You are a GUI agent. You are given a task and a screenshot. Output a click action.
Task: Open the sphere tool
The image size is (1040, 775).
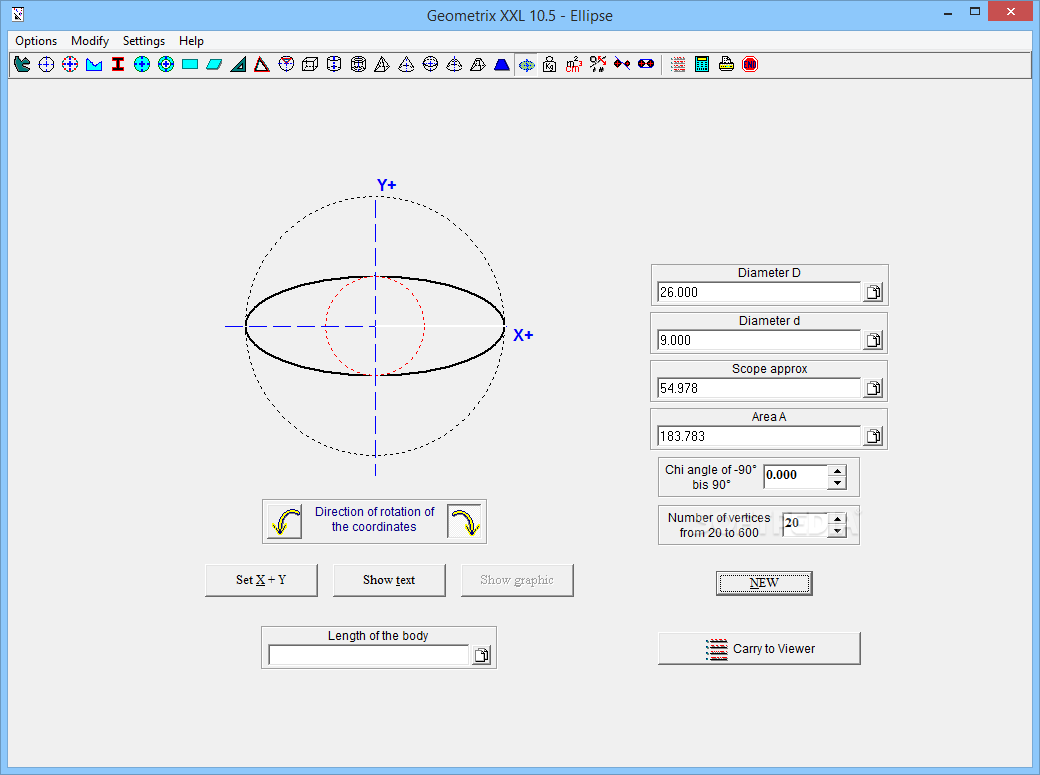430,64
